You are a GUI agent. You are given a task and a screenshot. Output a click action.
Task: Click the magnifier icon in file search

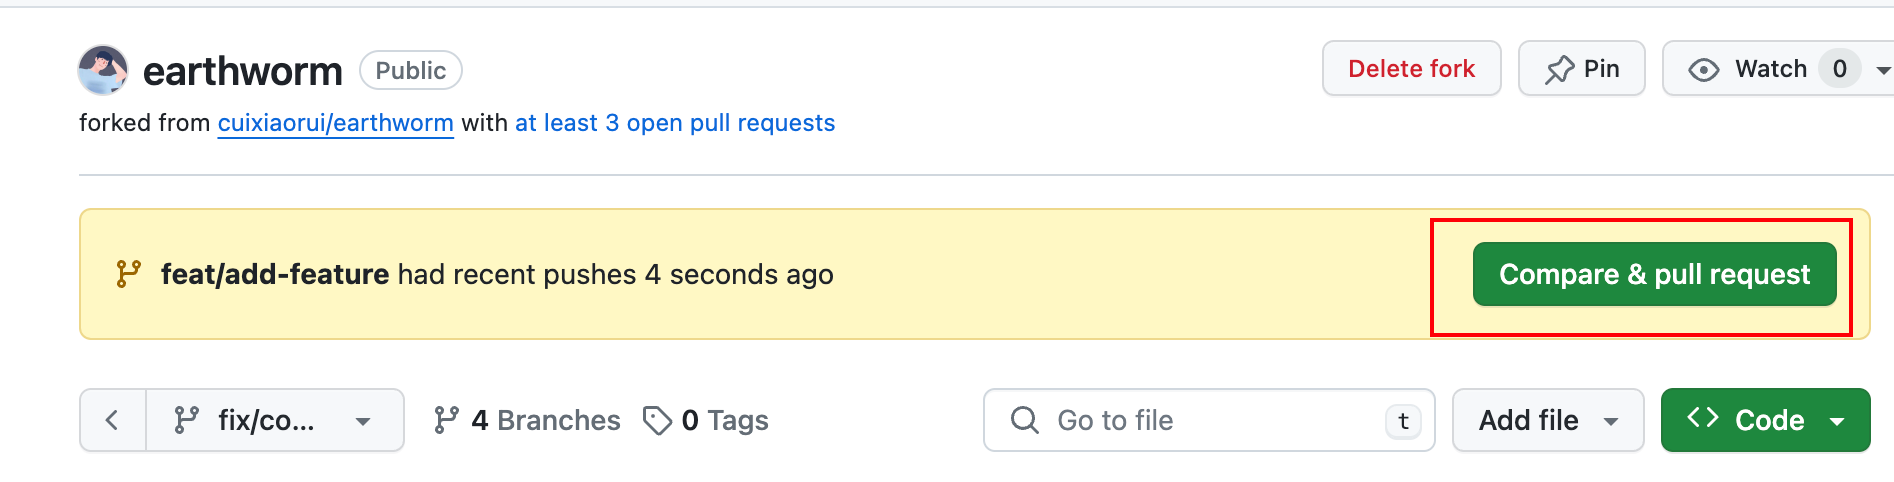pos(1024,420)
